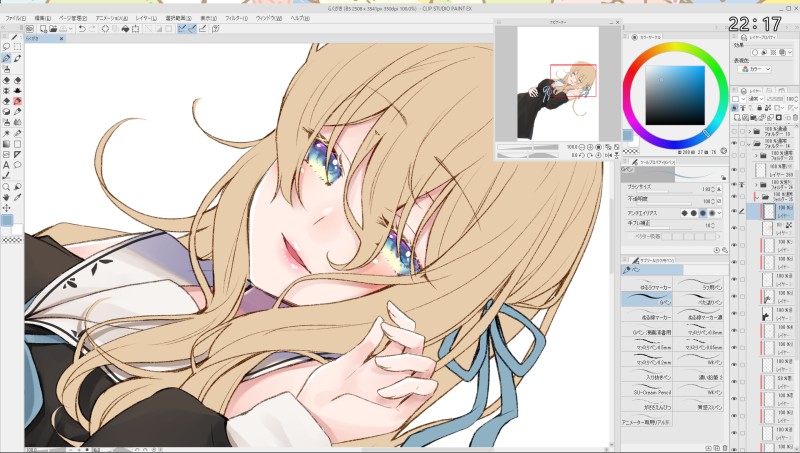Hide the フォルダー 14 folder
Image resolution: width=800 pixels, height=453 pixels.
pyautogui.click(x=734, y=143)
